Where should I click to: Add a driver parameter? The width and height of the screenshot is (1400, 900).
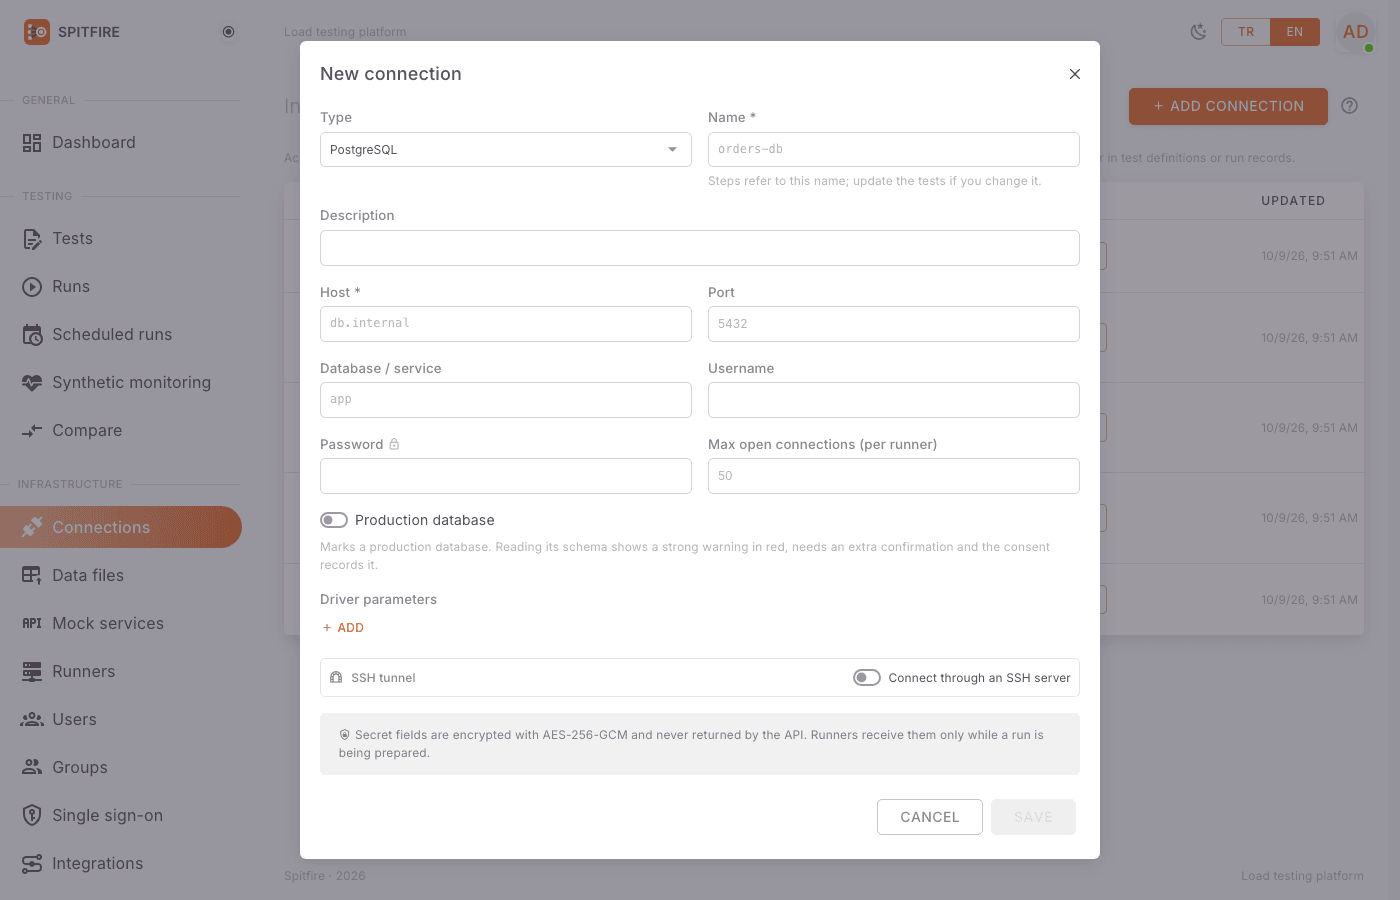point(343,628)
